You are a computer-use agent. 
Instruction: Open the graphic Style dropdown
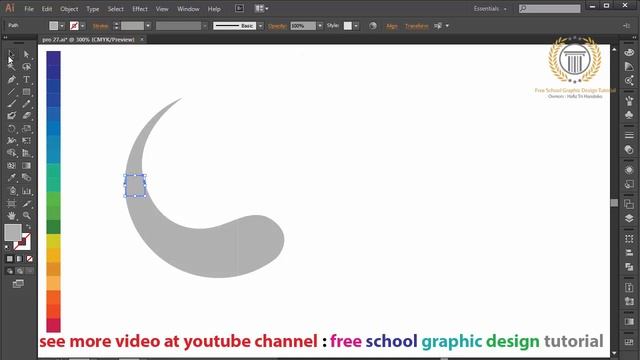[x=356, y=26]
